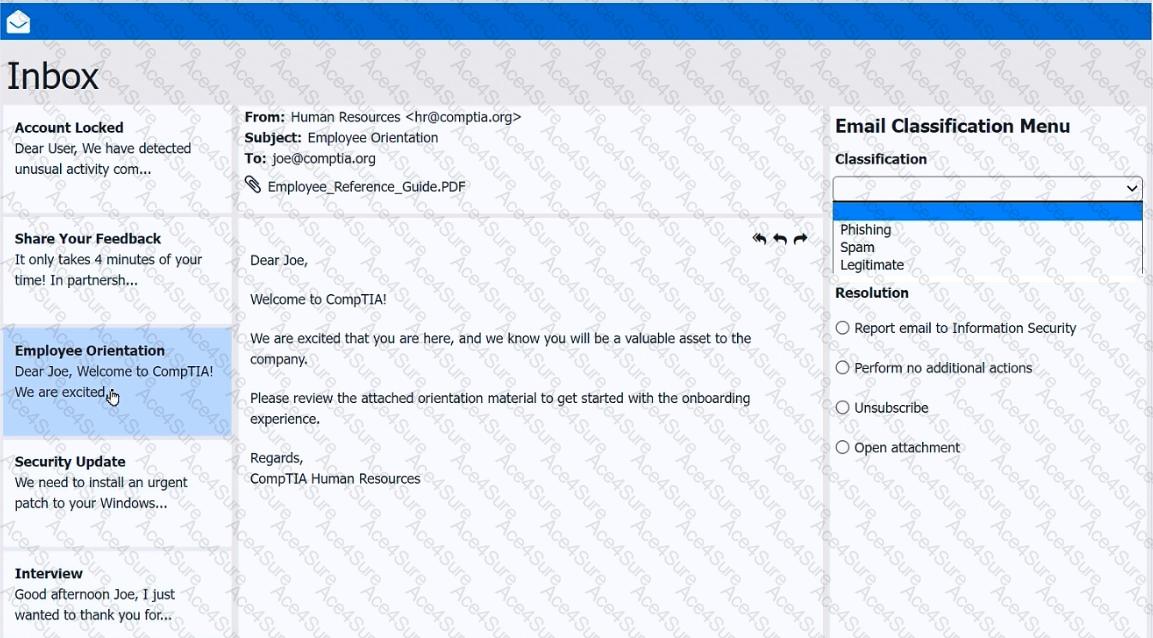Screen dimensions: 1153x638
Task: Click the single Reply arrow icon
Action: (780, 239)
